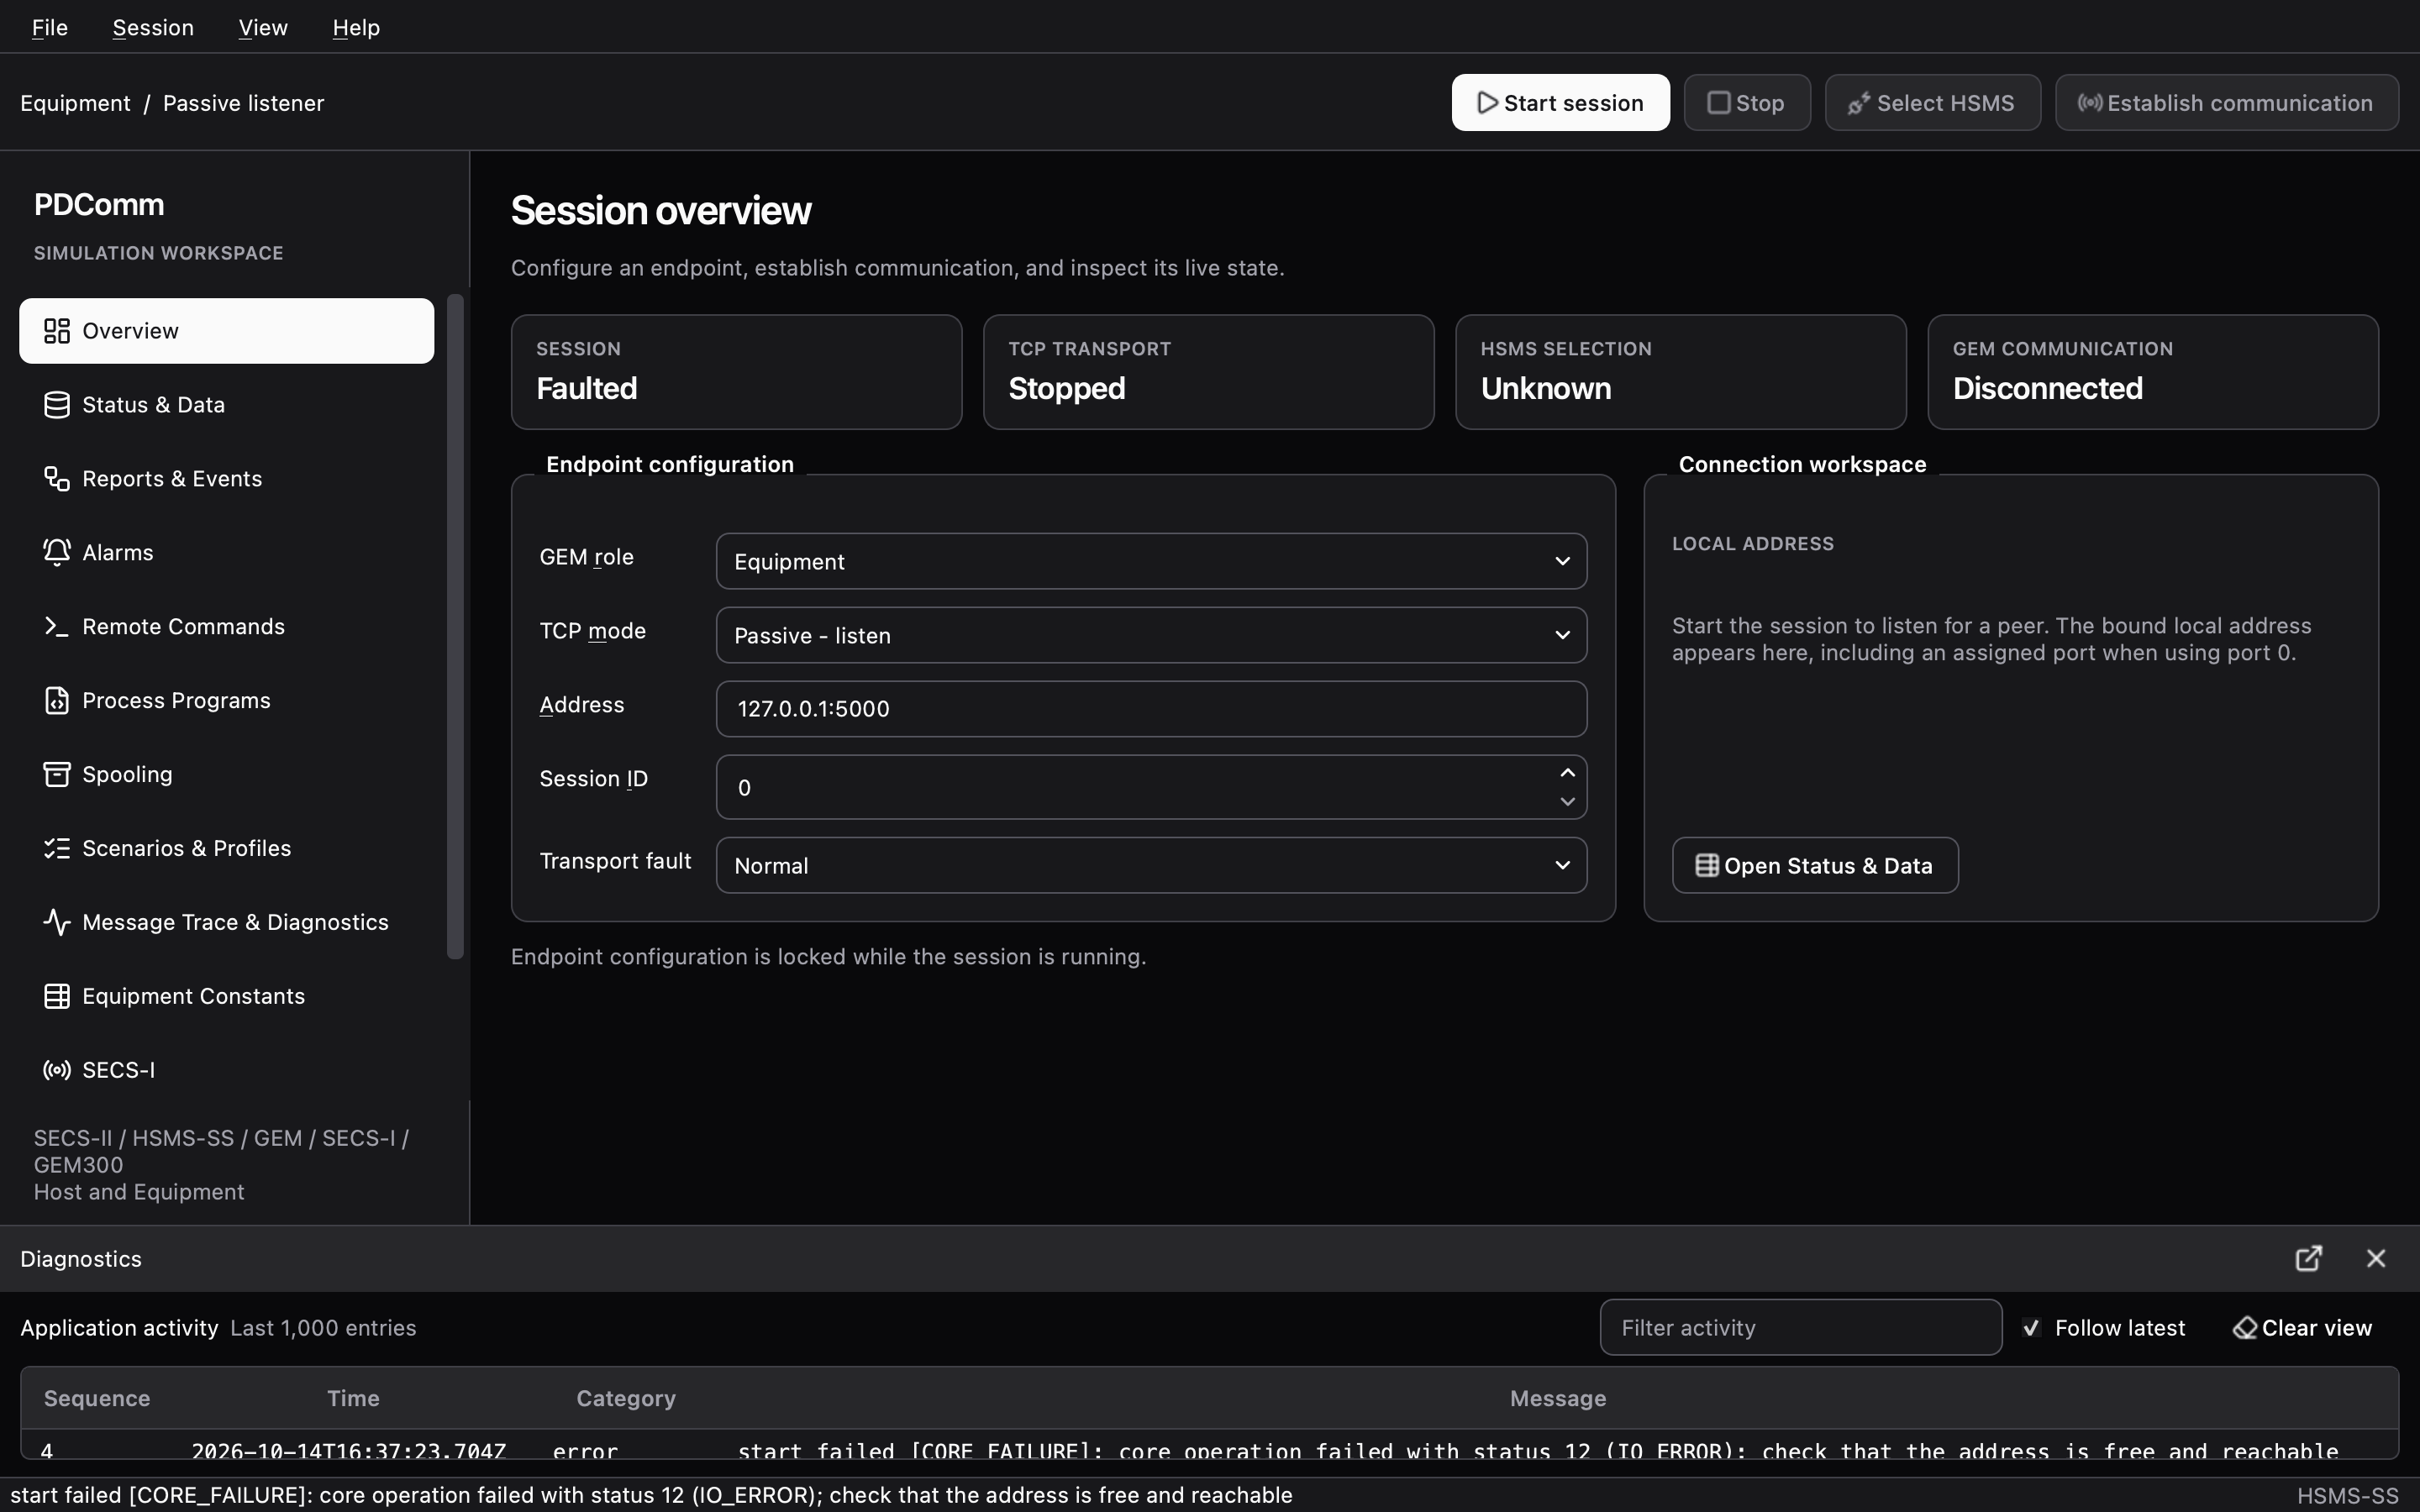Screen dimensions: 2420x1512
Task: Click the Time column header
Action: (353, 1399)
